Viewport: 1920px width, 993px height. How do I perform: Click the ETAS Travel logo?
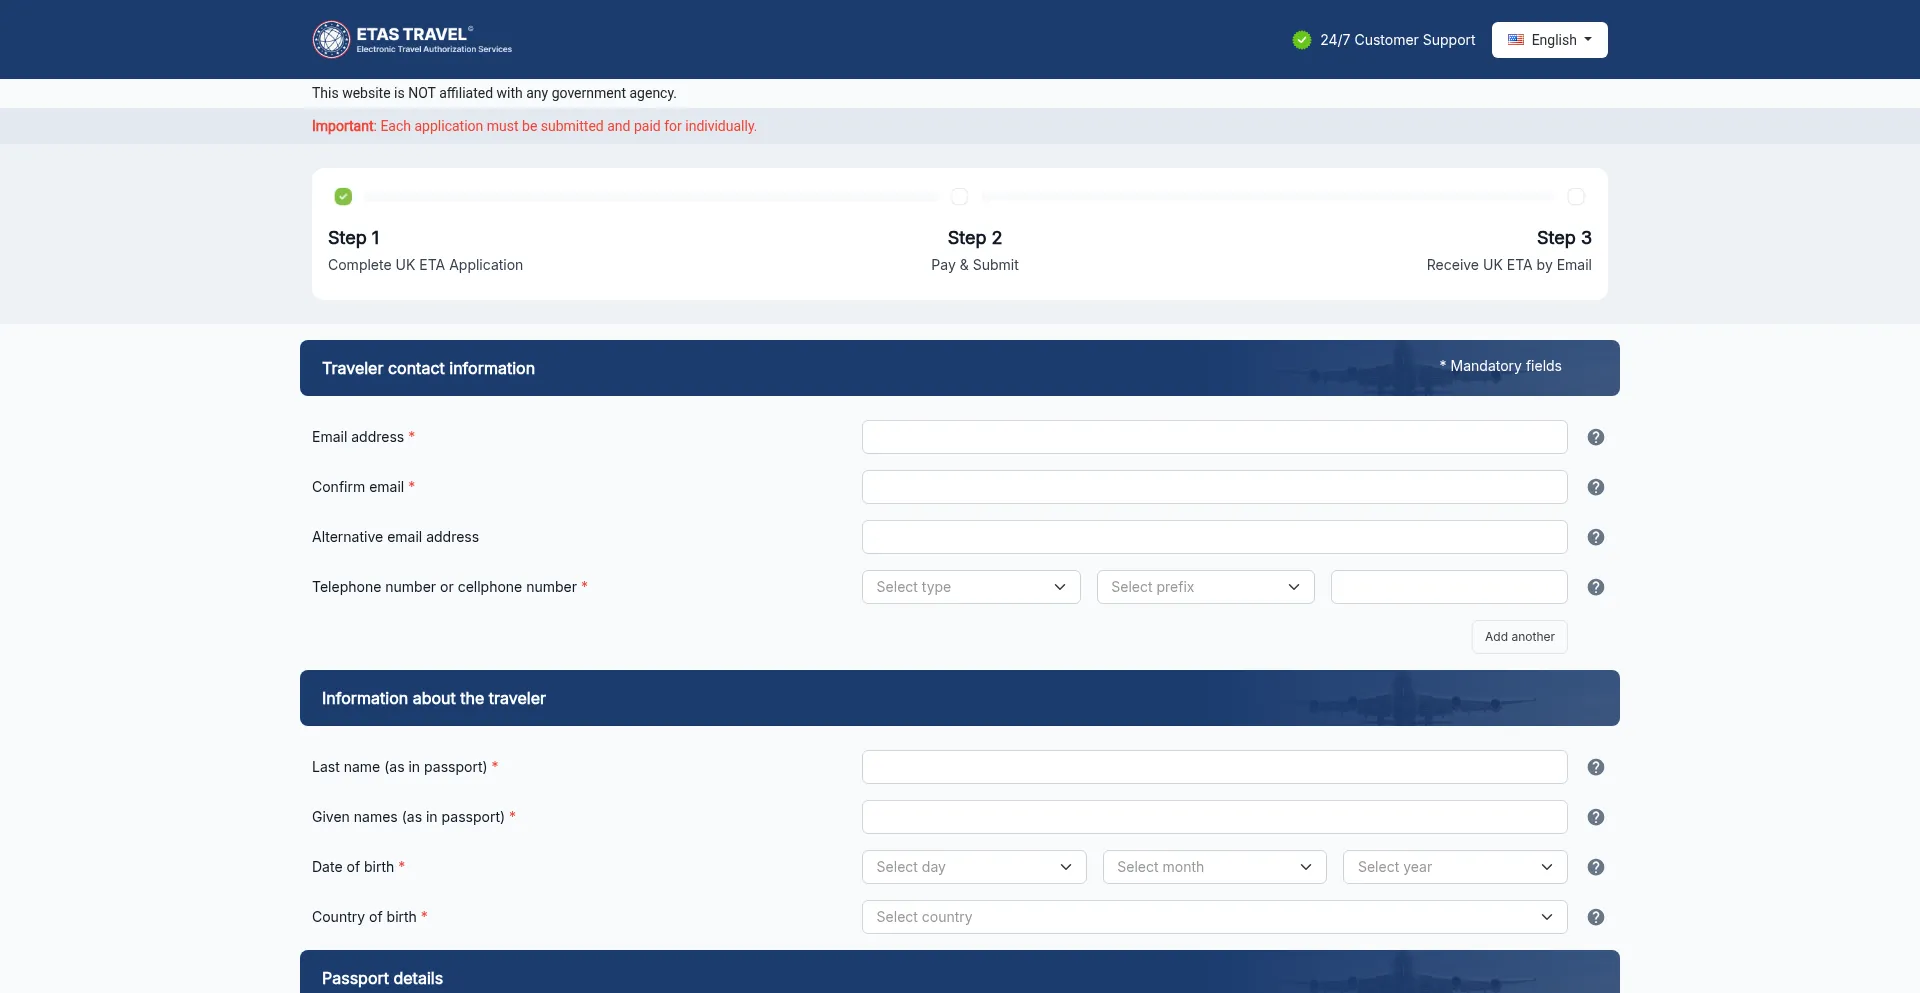tap(412, 40)
